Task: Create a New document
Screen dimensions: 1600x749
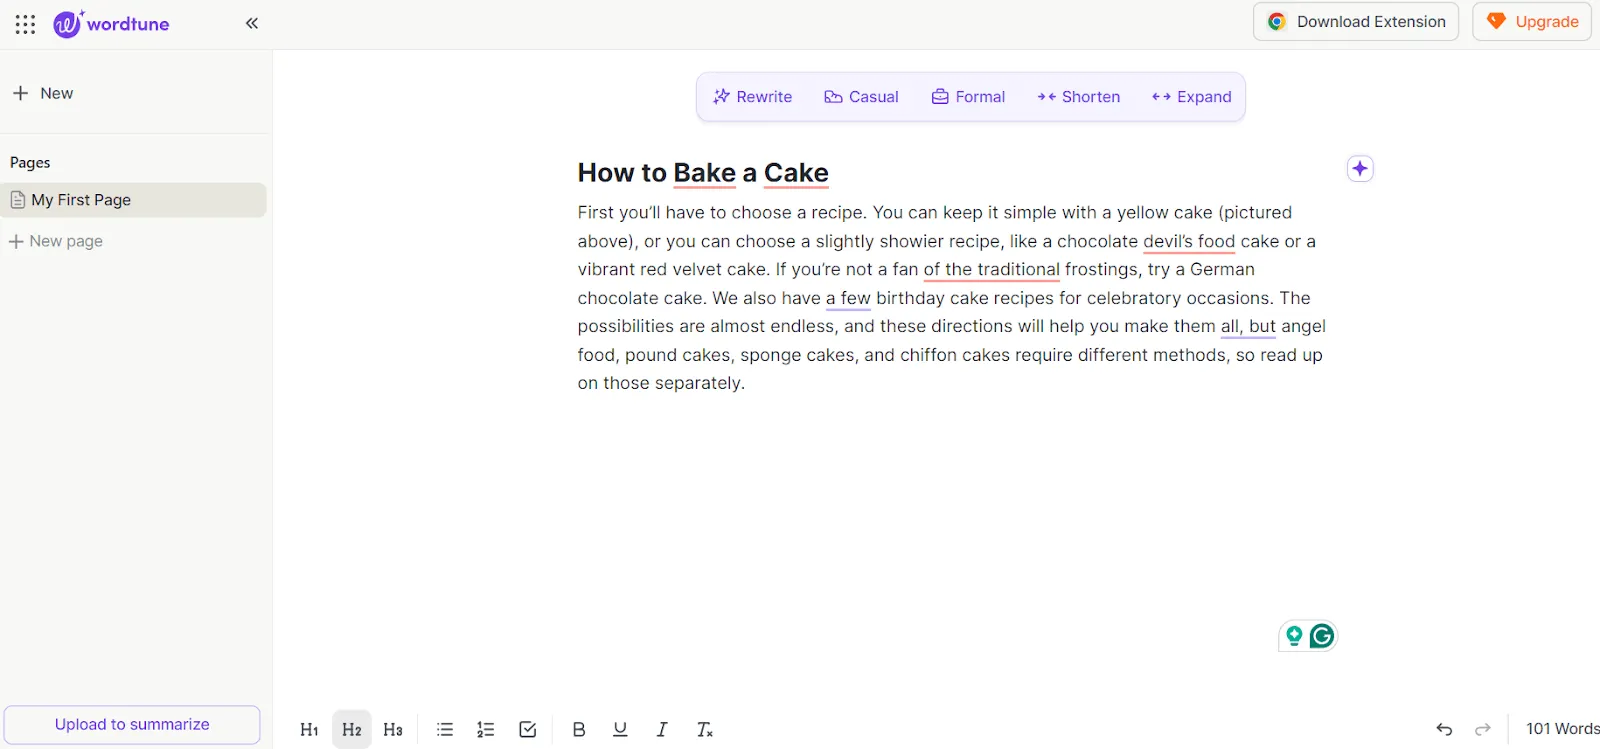Action: [43, 93]
